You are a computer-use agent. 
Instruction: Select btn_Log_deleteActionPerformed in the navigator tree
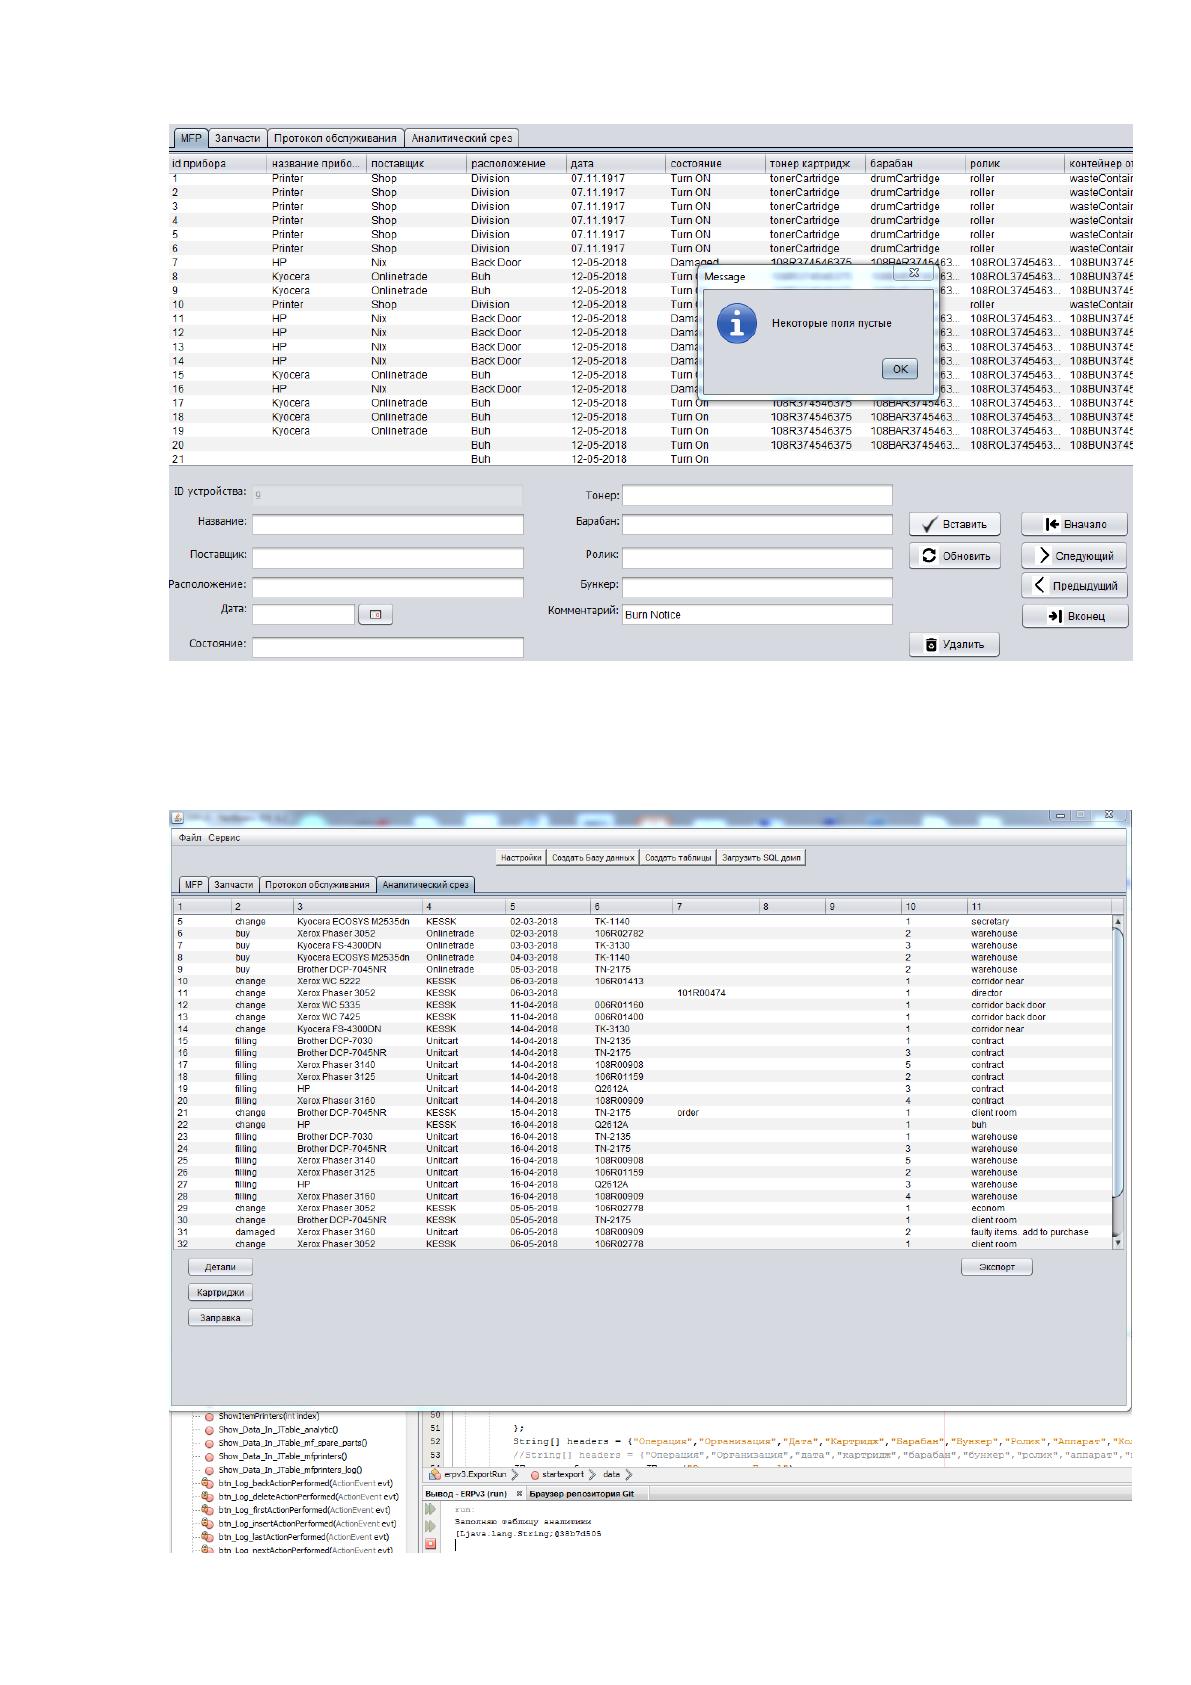point(289,1497)
